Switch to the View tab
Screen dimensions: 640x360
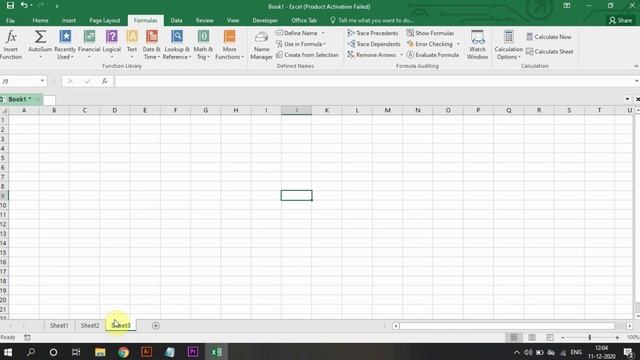pos(233,20)
